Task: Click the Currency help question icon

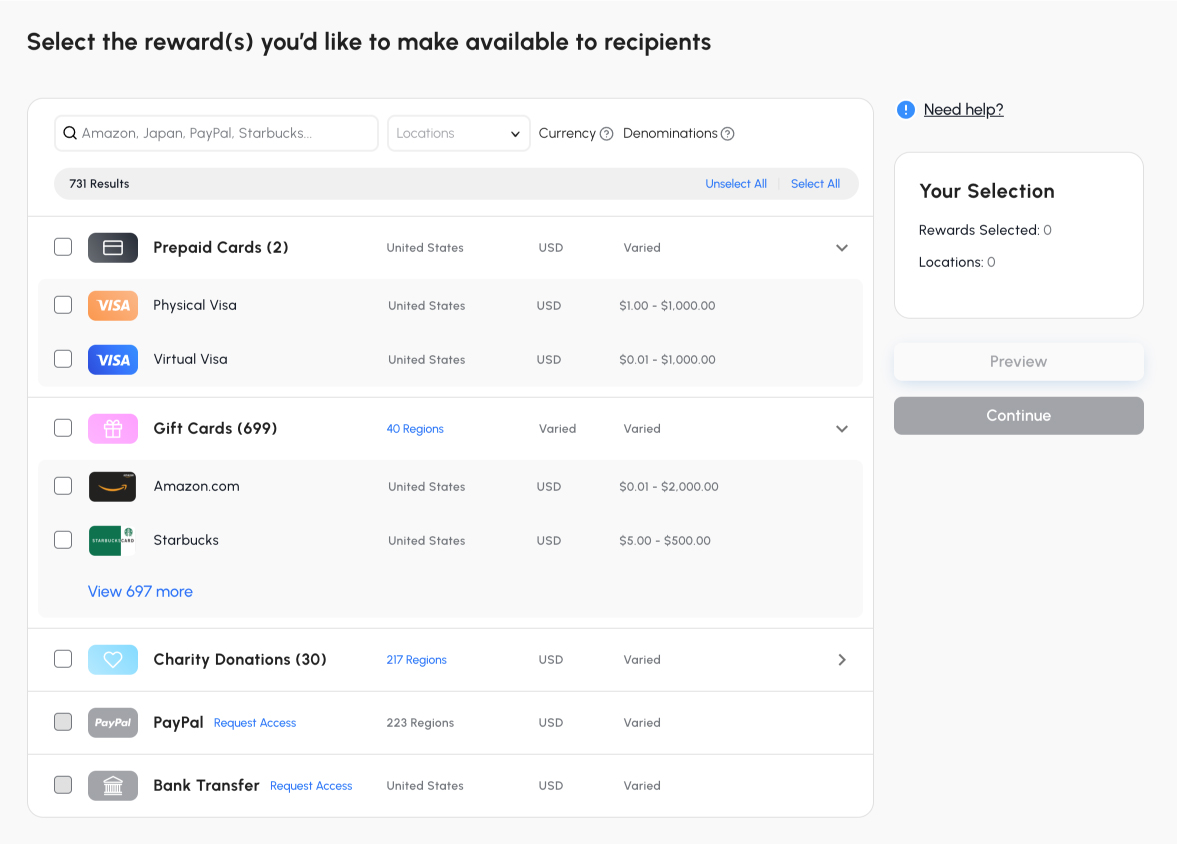Action: (606, 134)
